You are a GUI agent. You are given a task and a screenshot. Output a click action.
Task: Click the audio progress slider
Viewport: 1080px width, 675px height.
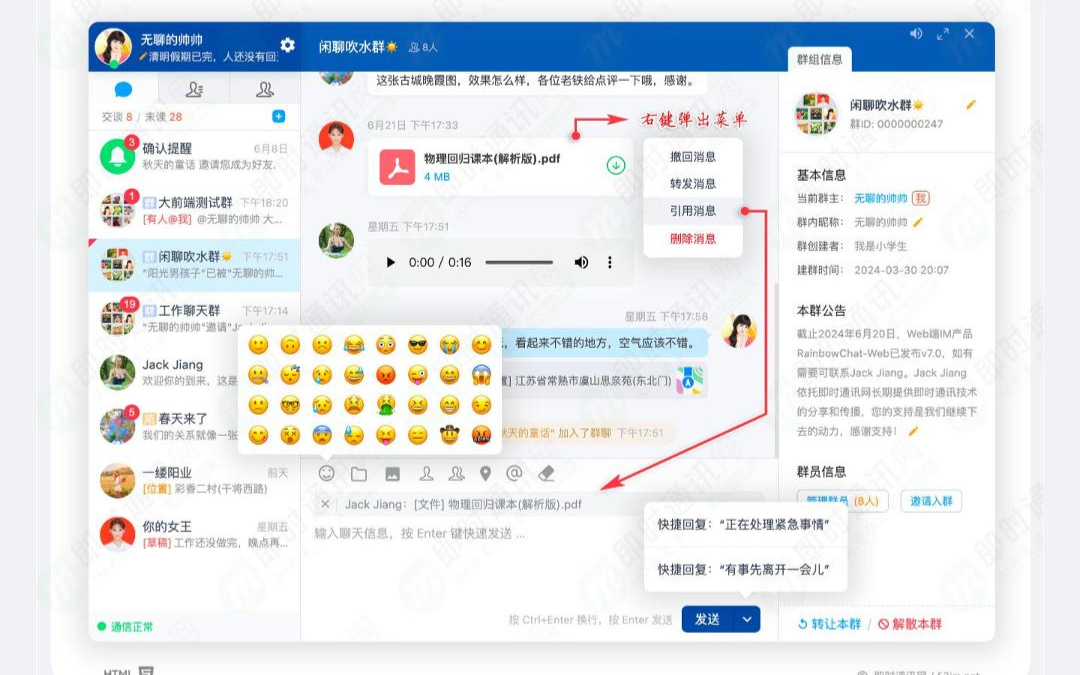519,262
